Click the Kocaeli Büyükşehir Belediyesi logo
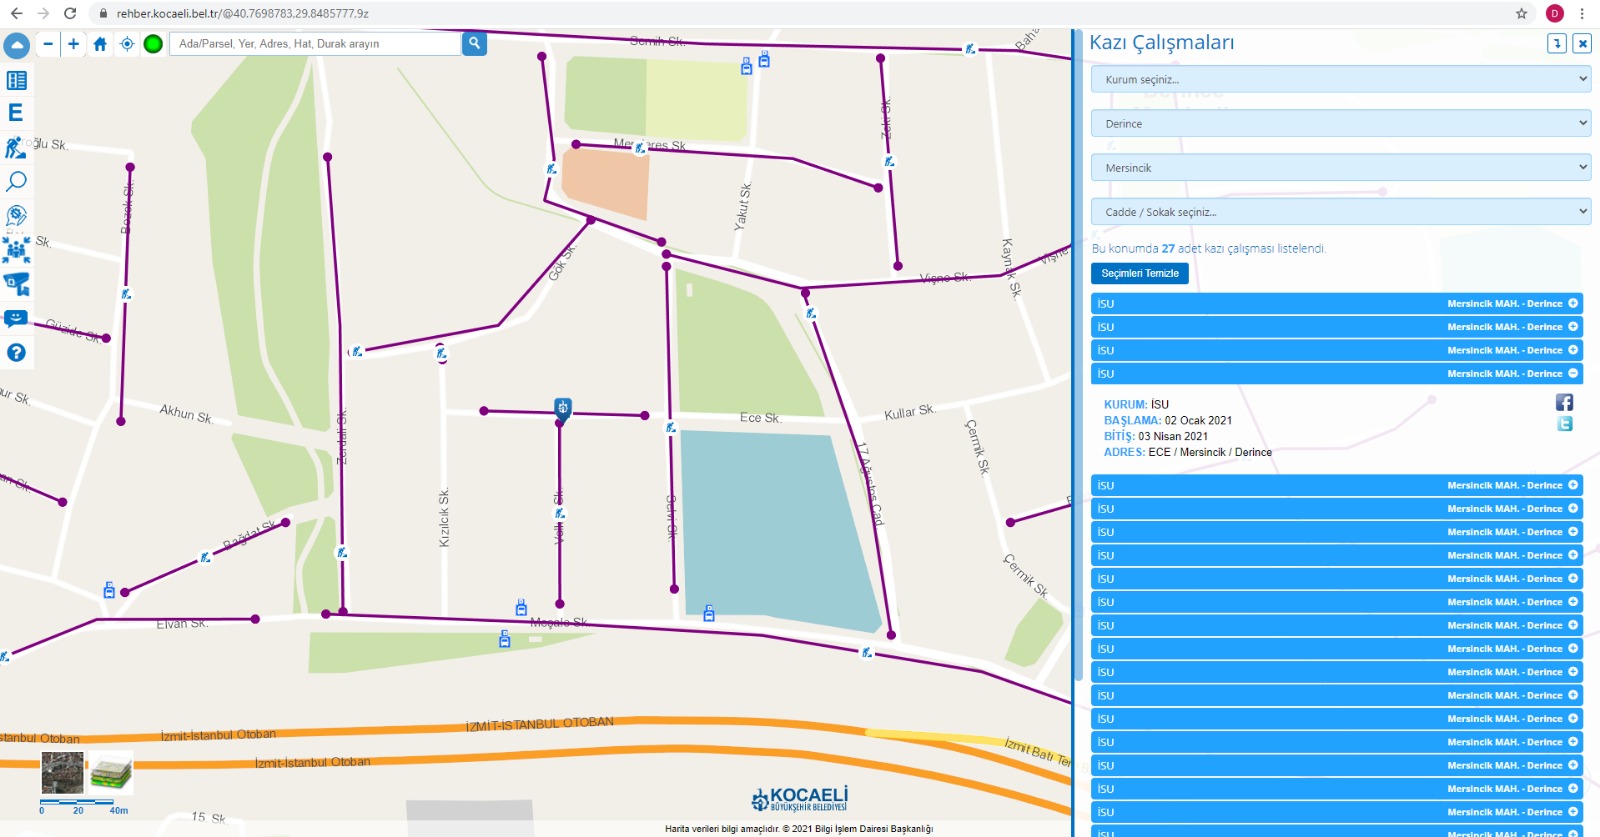 tap(800, 798)
